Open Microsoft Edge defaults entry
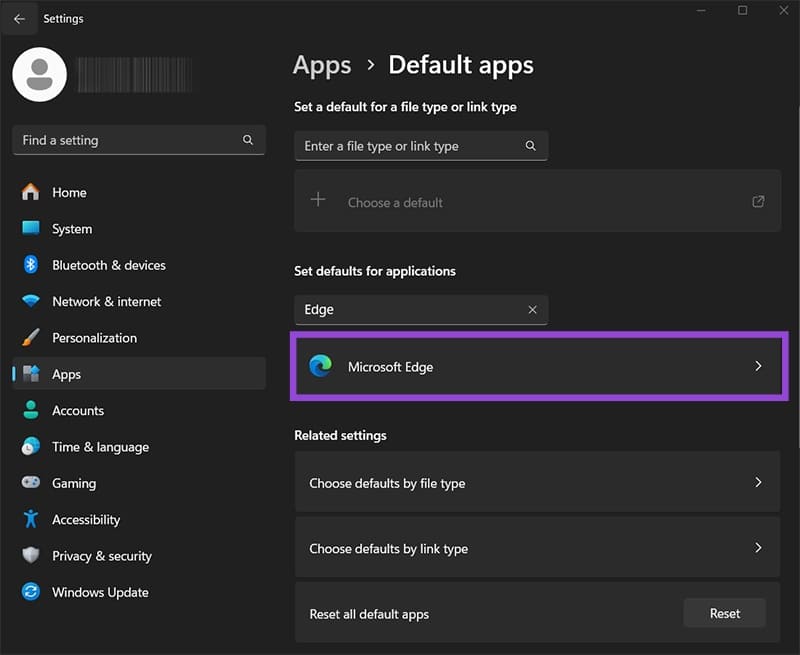800x655 pixels. (x=539, y=366)
